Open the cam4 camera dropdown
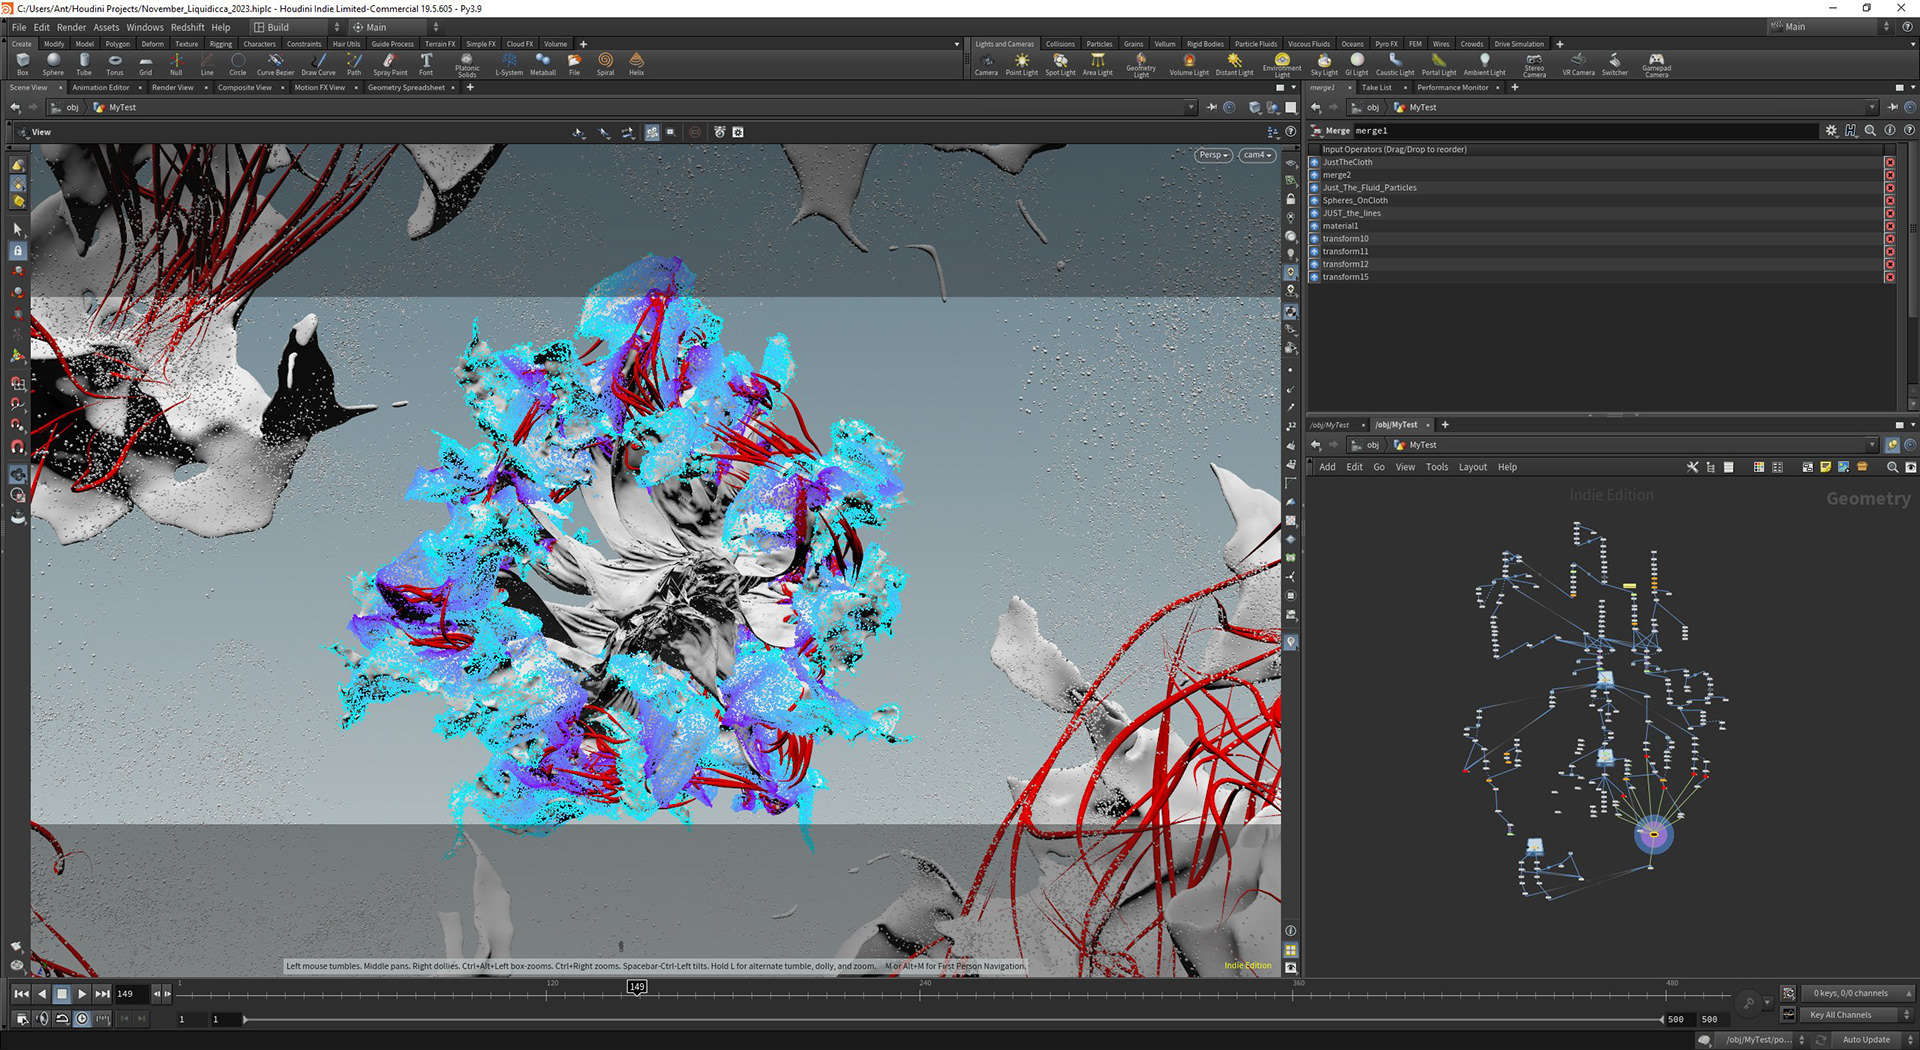Viewport: 1920px width, 1050px height. (1257, 155)
